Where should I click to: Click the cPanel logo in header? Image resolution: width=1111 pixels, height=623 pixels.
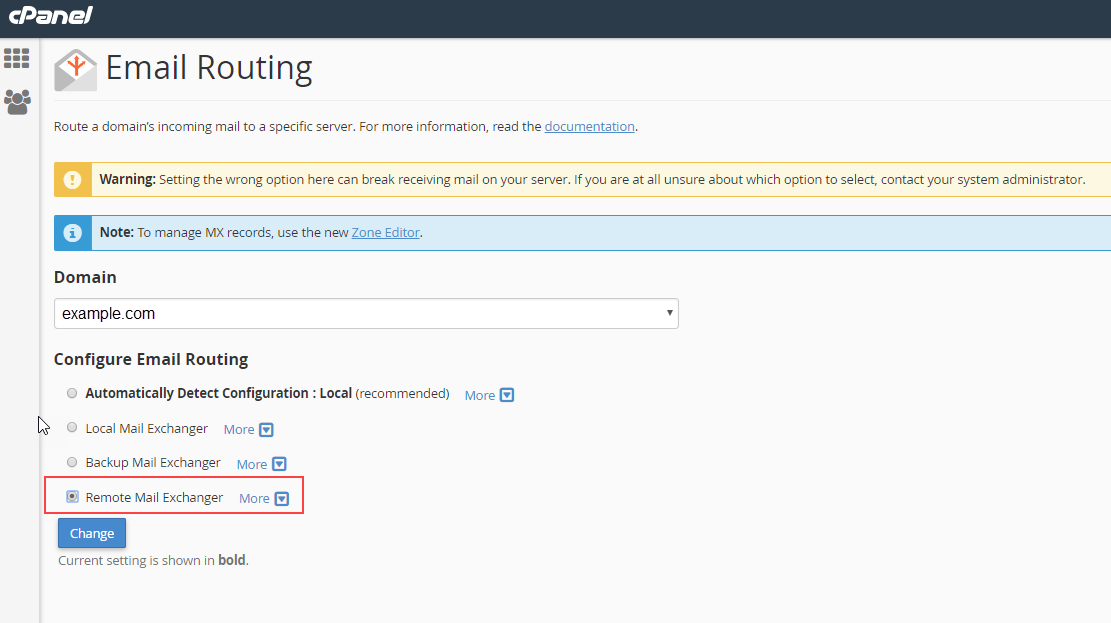pyautogui.click(x=50, y=15)
